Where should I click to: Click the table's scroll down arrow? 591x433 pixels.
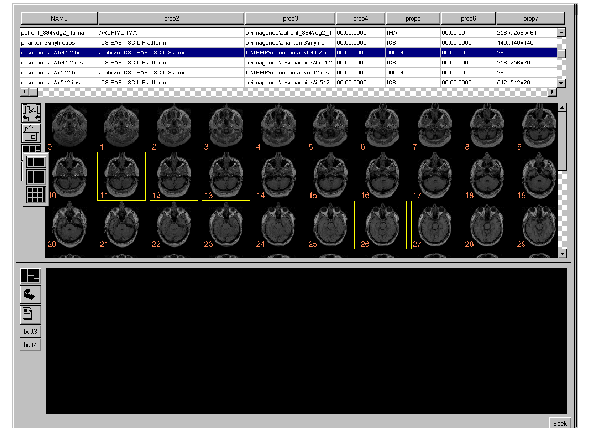click(x=561, y=83)
